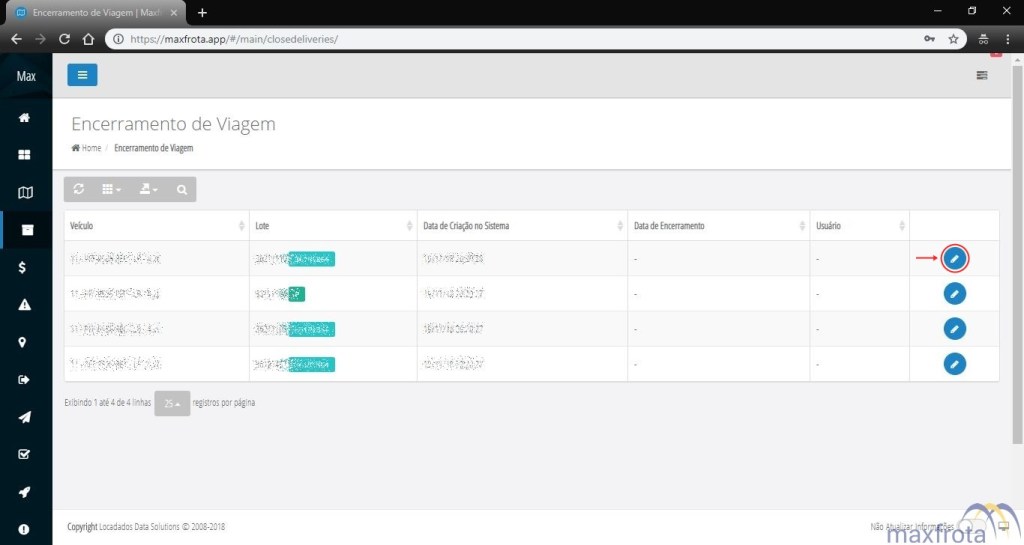Image resolution: width=1024 pixels, height=545 pixels.
Task: Click the paper plane sidebar icon
Action: (x=25, y=417)
